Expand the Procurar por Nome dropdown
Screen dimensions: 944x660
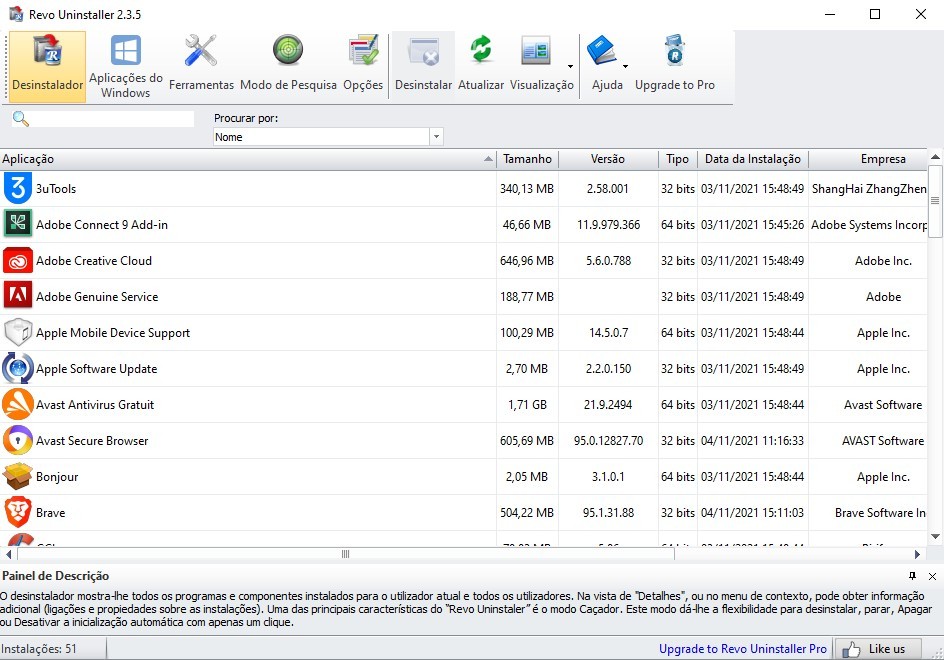click(x=436, y=137)
